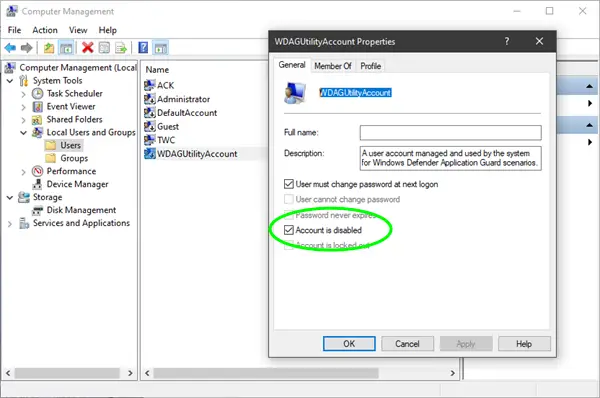Open the Action menu
This screenshot has height=398, width=600.
[x=45, y=30]
